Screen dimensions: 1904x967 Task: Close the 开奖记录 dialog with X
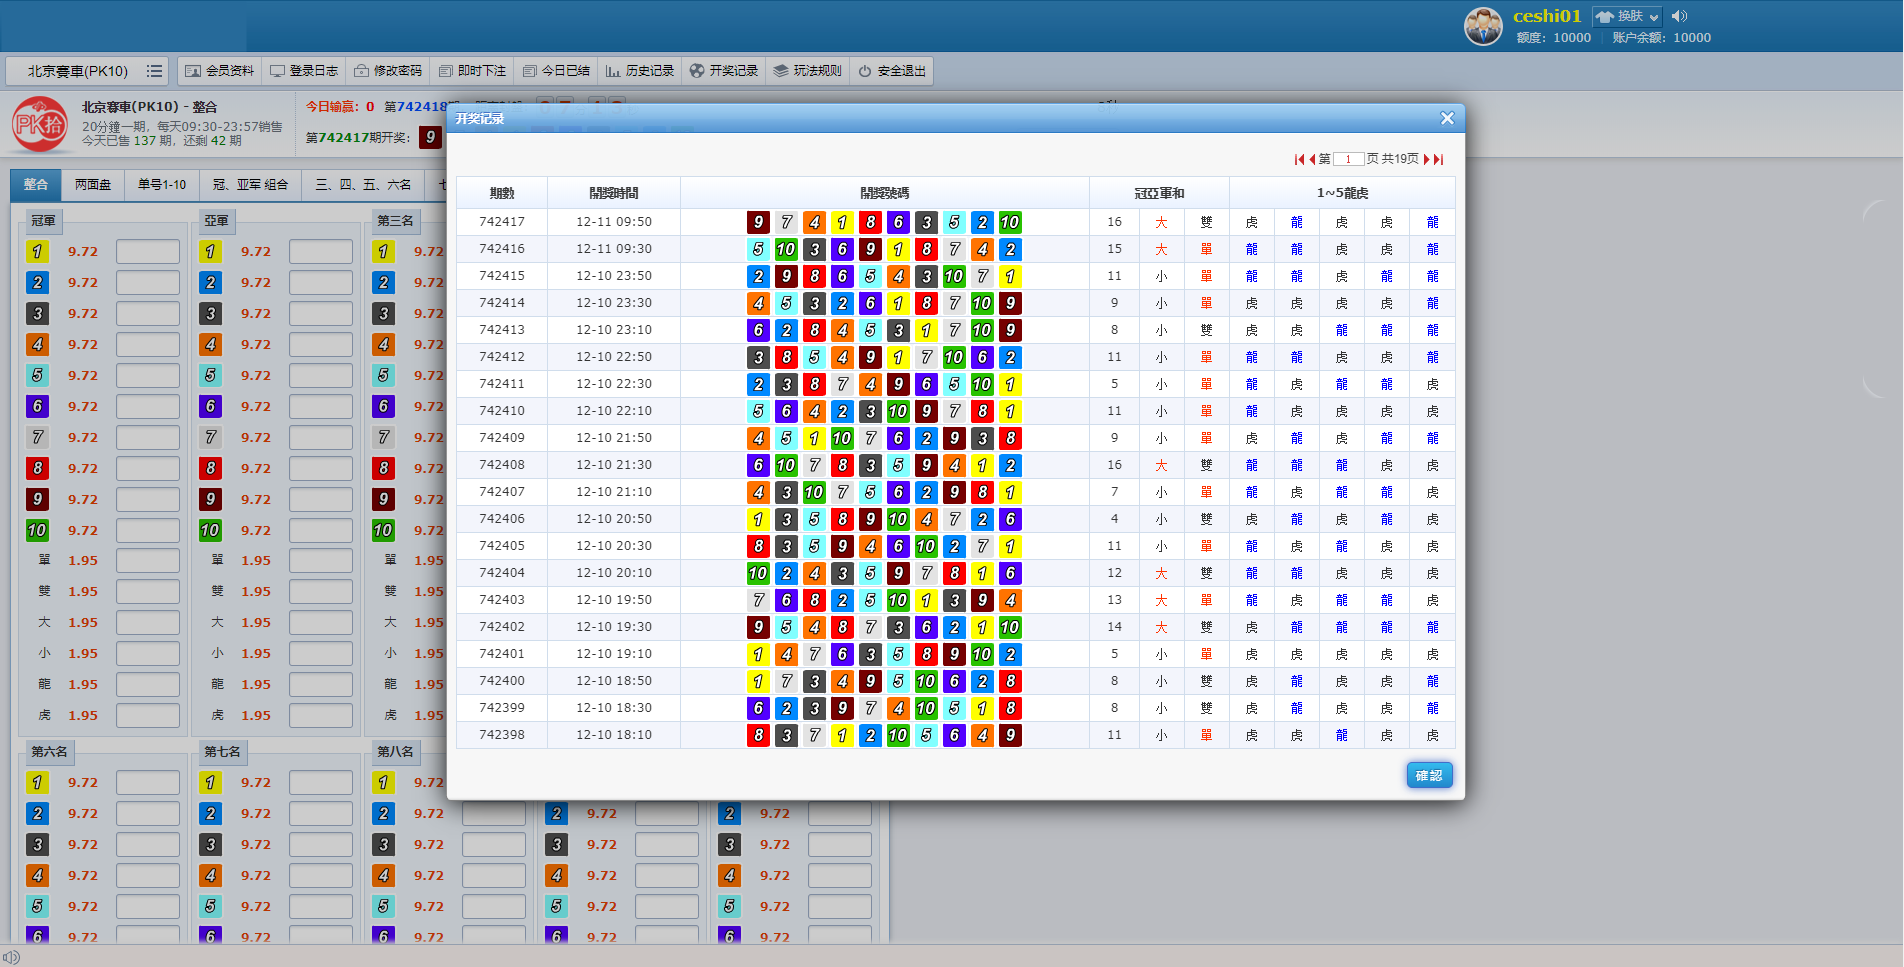(x=1446, y=118)
